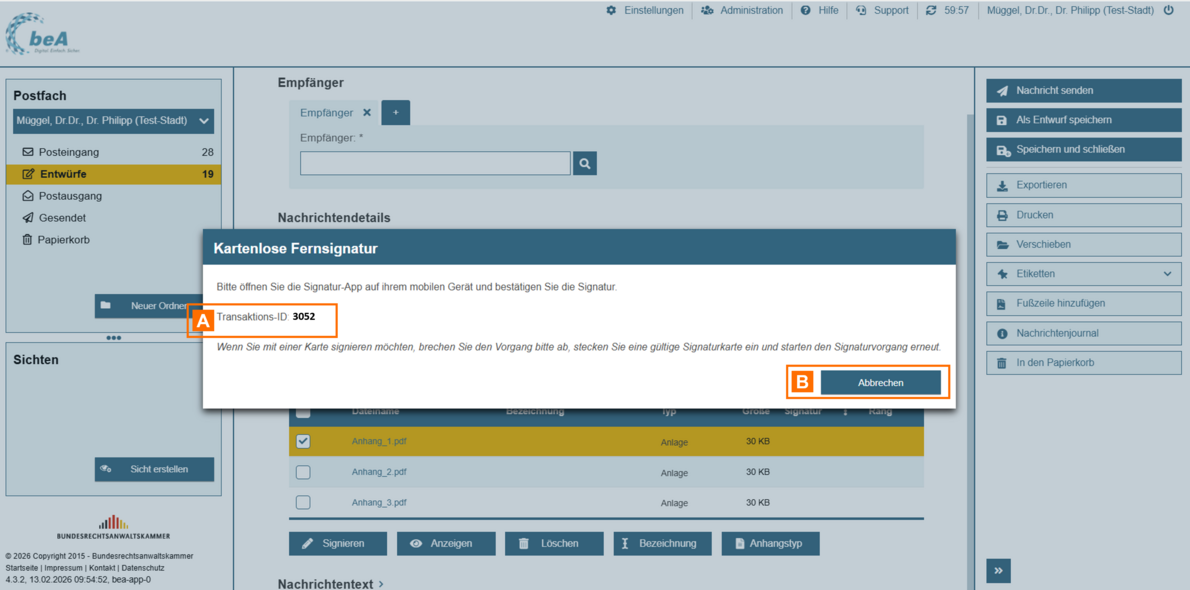1190x590 pixels.
Task: Add new recipient with plus icon
Action: tap(395, 113)
